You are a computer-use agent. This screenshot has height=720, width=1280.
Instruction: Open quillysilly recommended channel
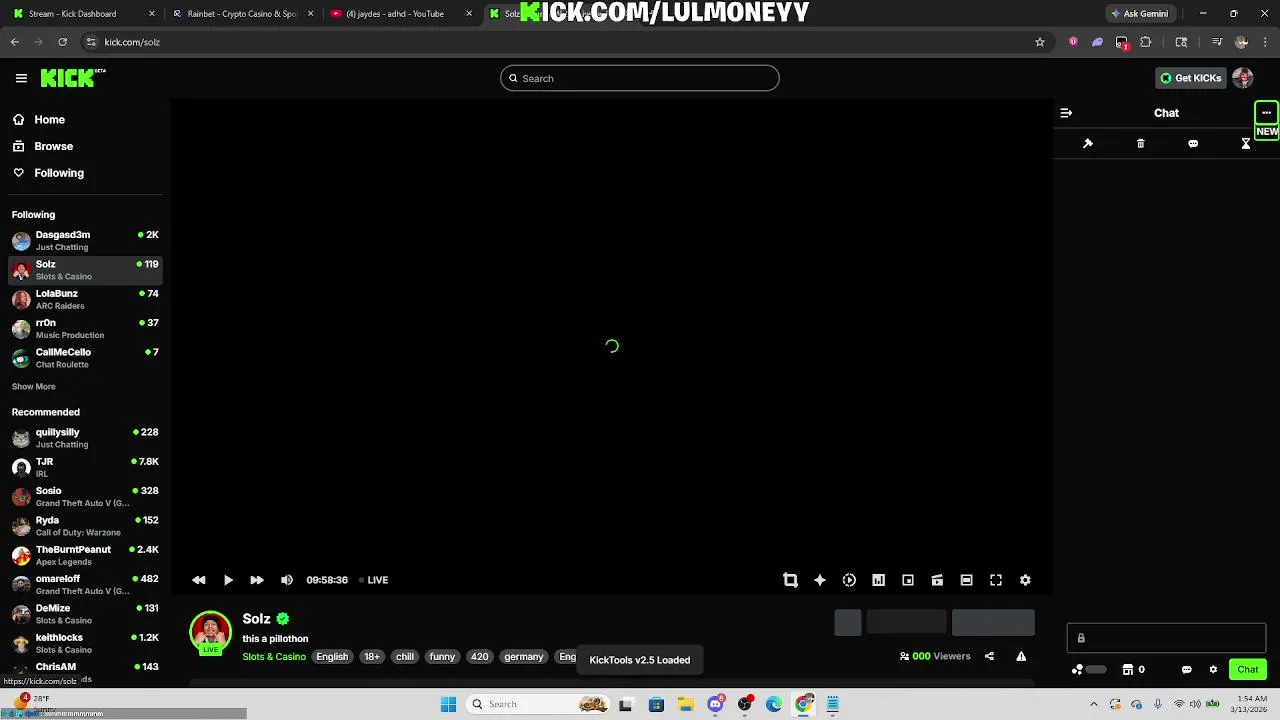click(86, 438)
